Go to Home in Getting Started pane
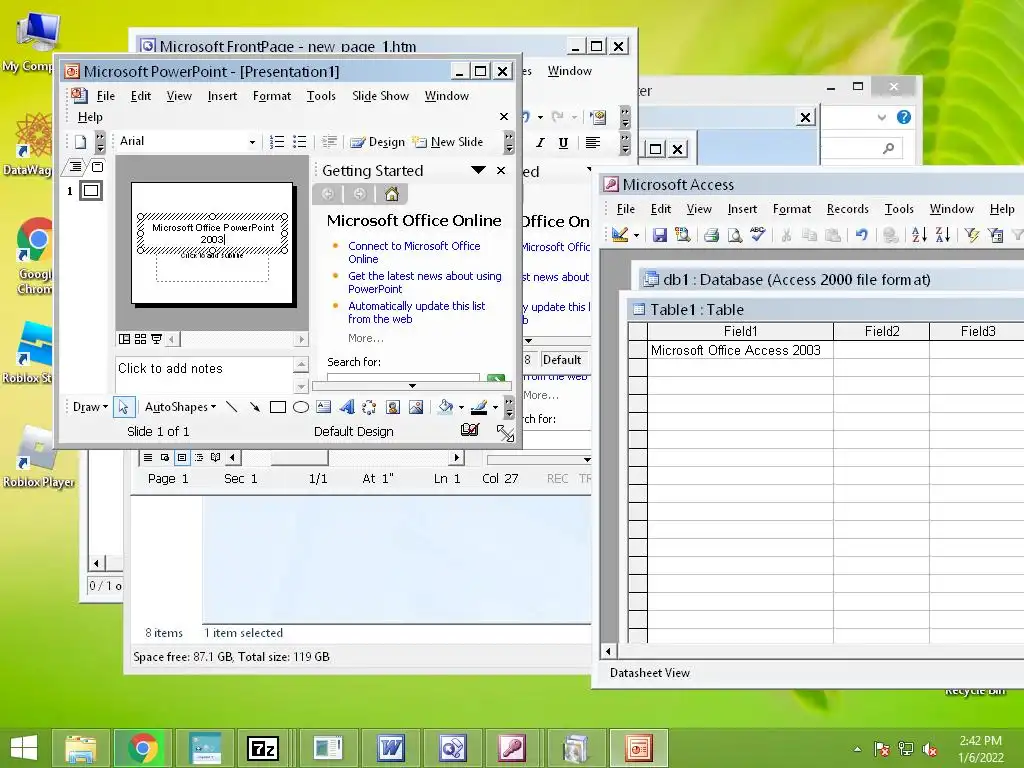This screenshot has height=768, width=1024. 392,194
